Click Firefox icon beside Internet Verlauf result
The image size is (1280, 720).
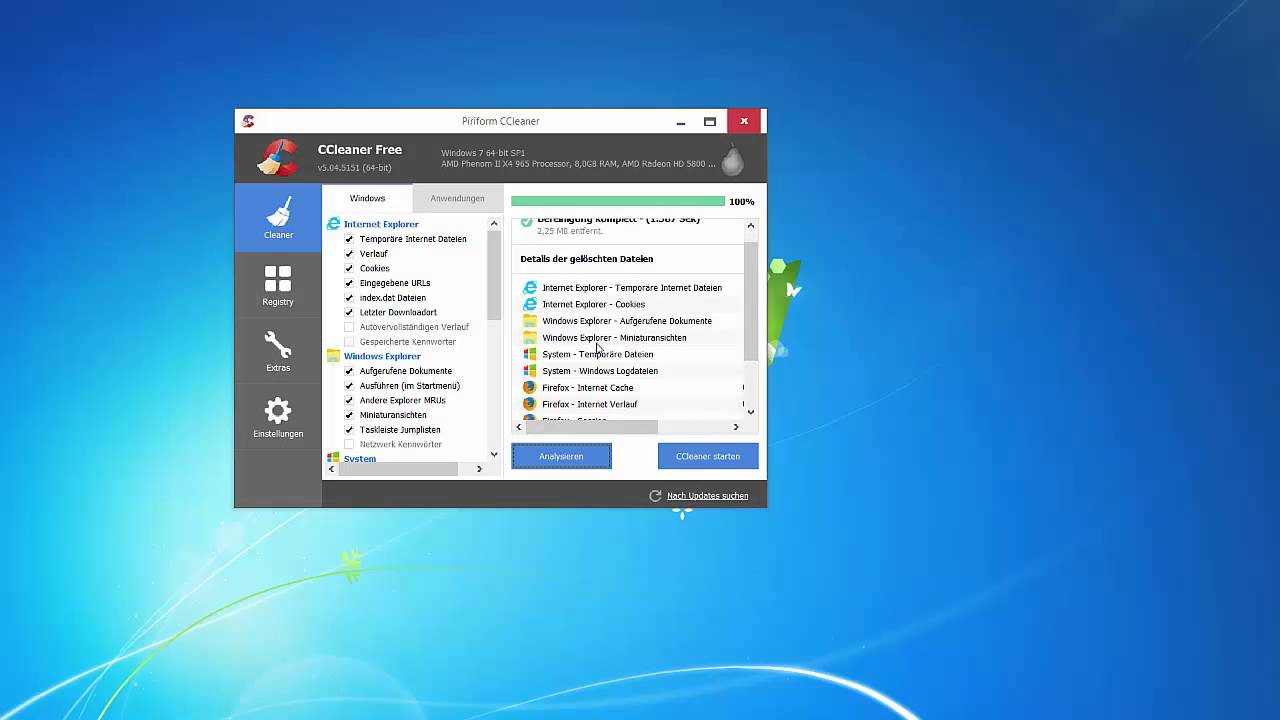pyautogui.click(x=530, y=404)
